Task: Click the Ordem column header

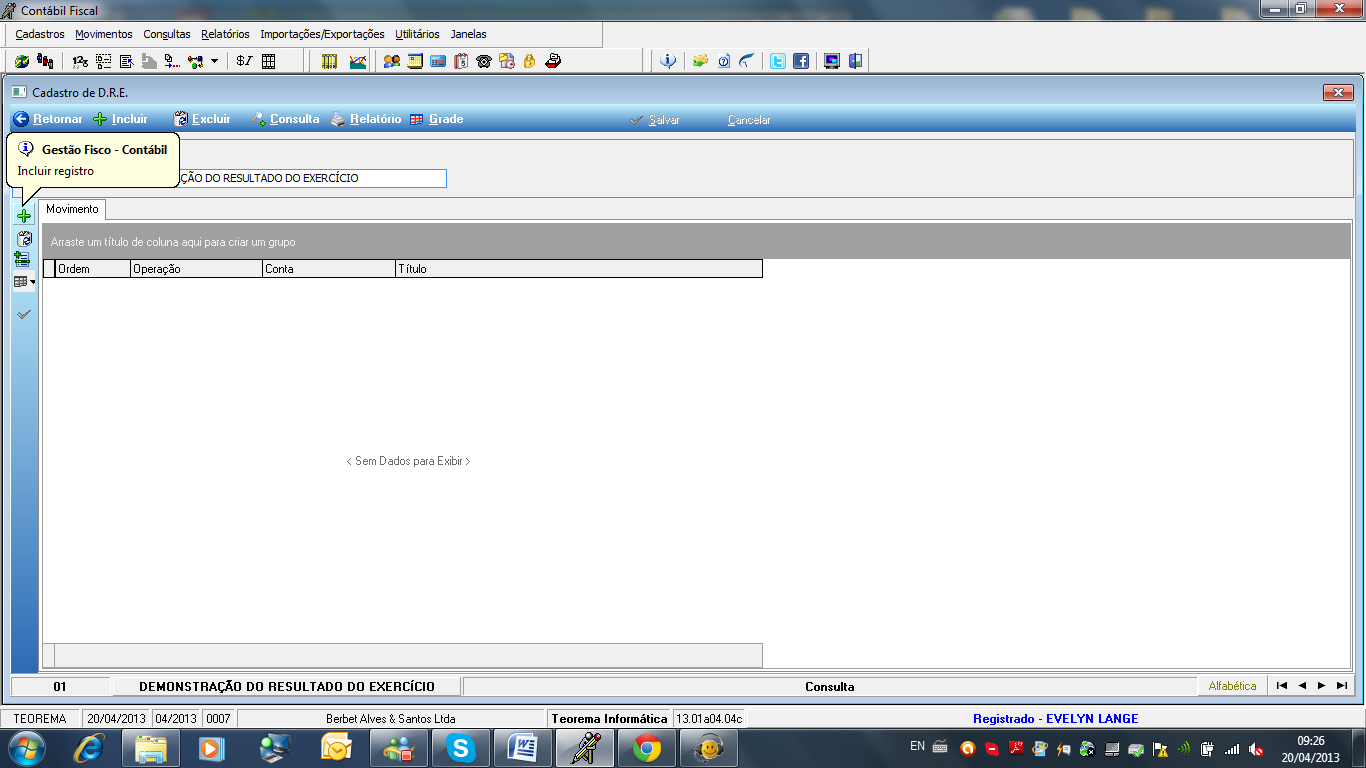Action: pyautogui.click(x=93, y=269)
